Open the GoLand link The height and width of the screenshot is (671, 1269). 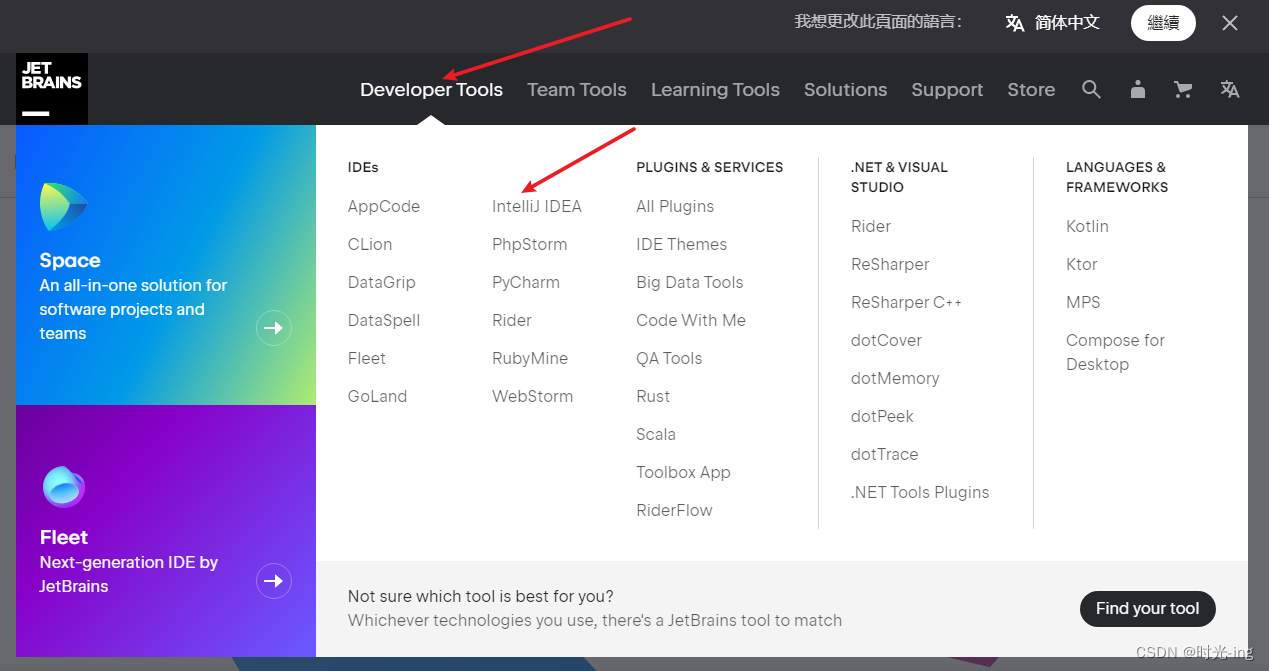click(378, 396)
